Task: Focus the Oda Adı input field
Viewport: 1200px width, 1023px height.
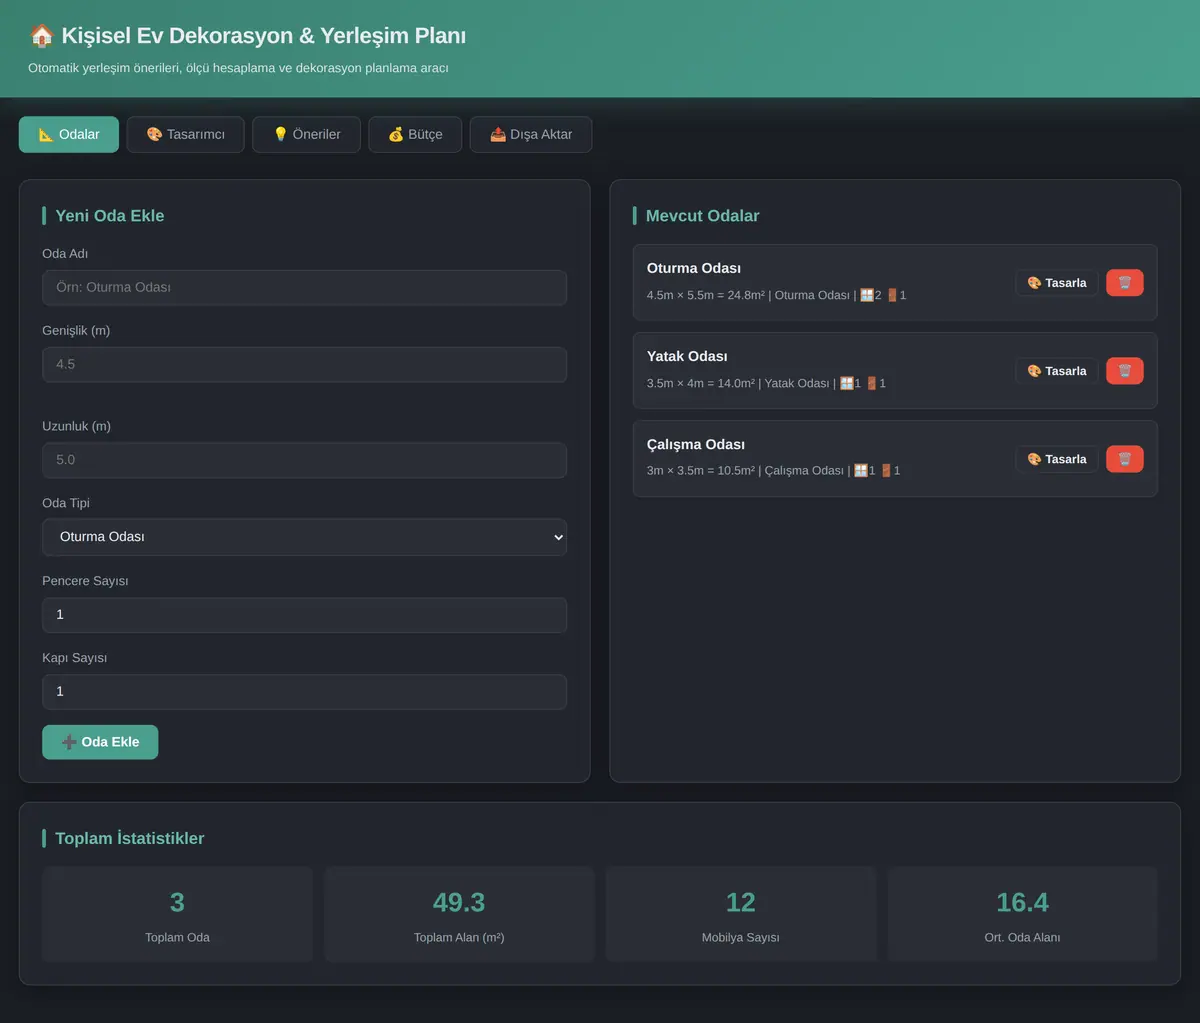Action: point(304,287)
